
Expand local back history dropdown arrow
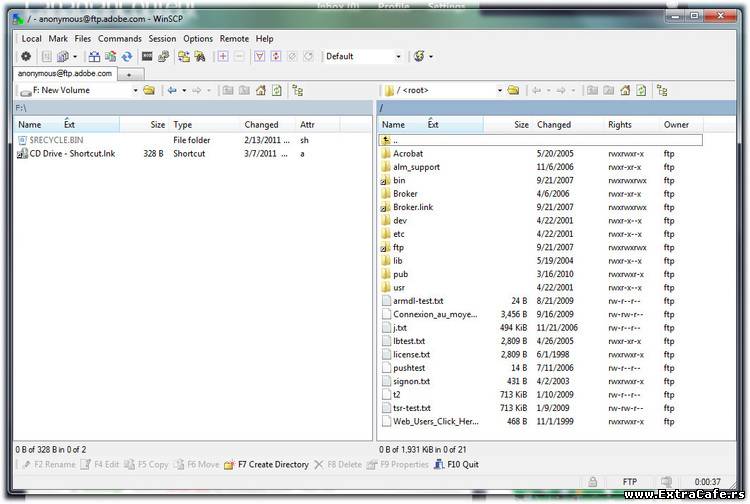[x=184, y=90]
